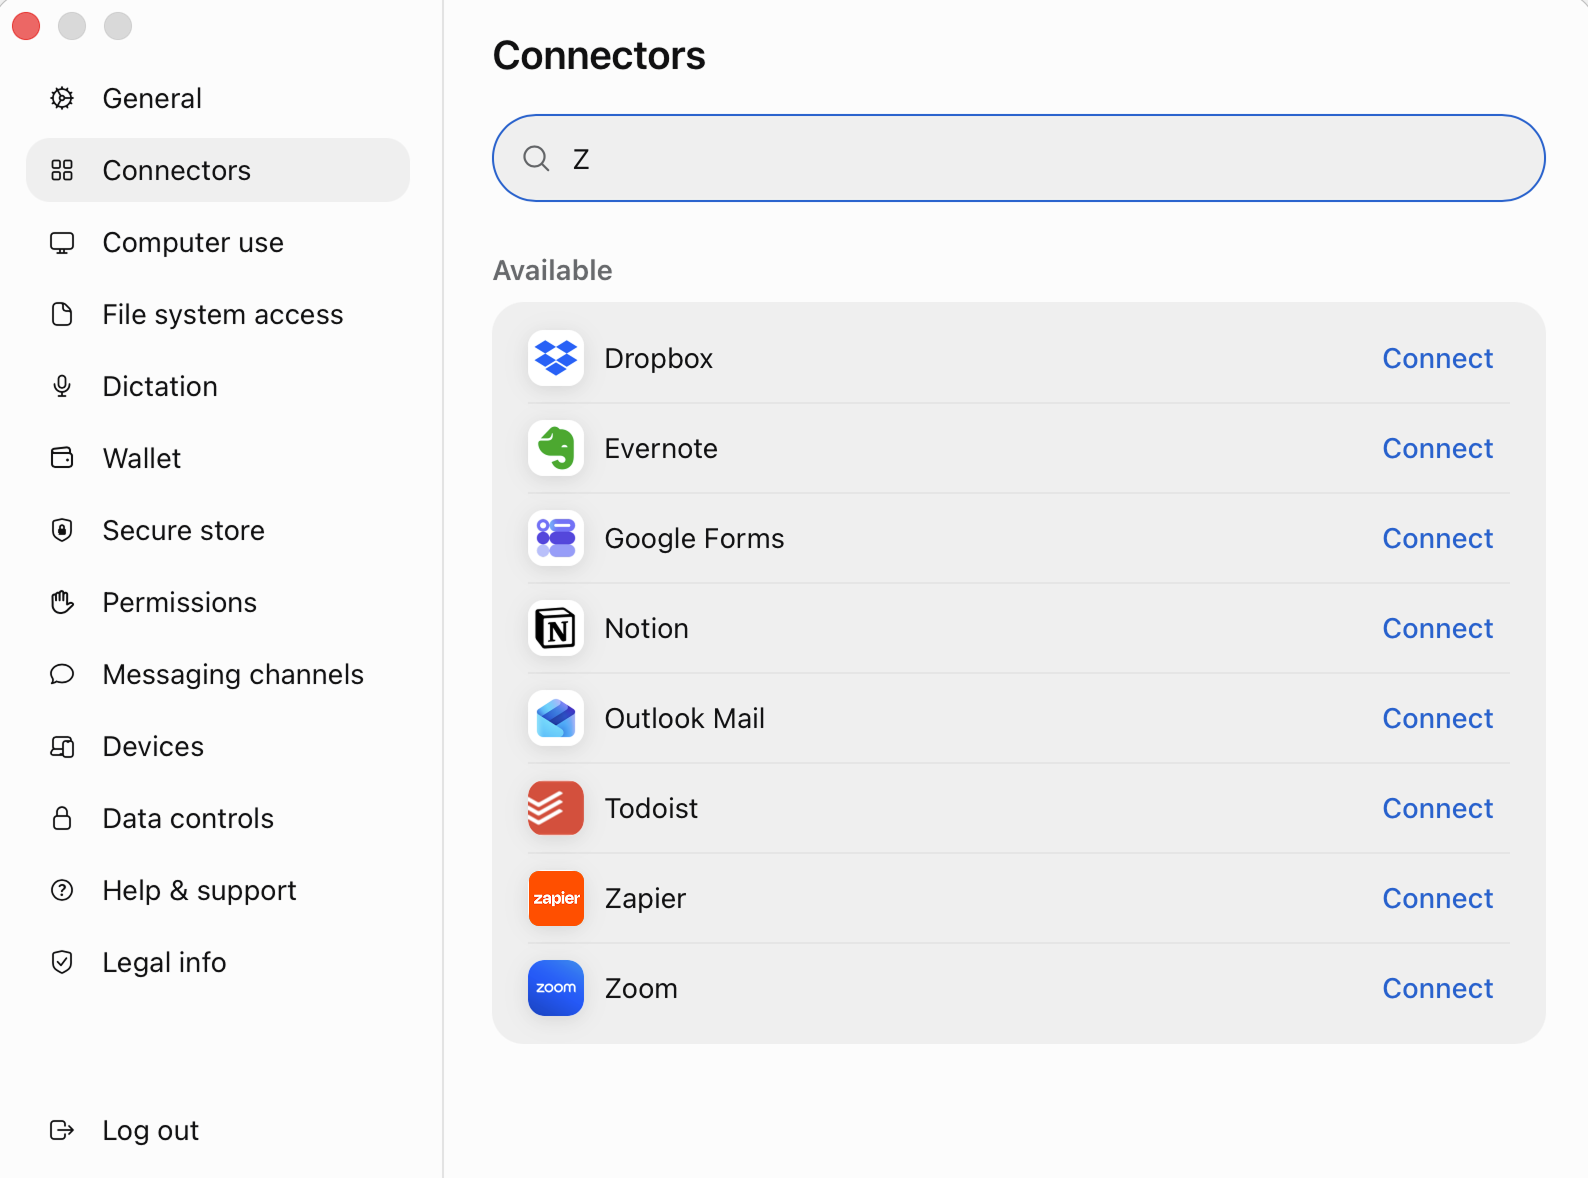Select Connectors in the sidebar
This screenshot has height=1178, width=1588.
click(x=218, y=170)
